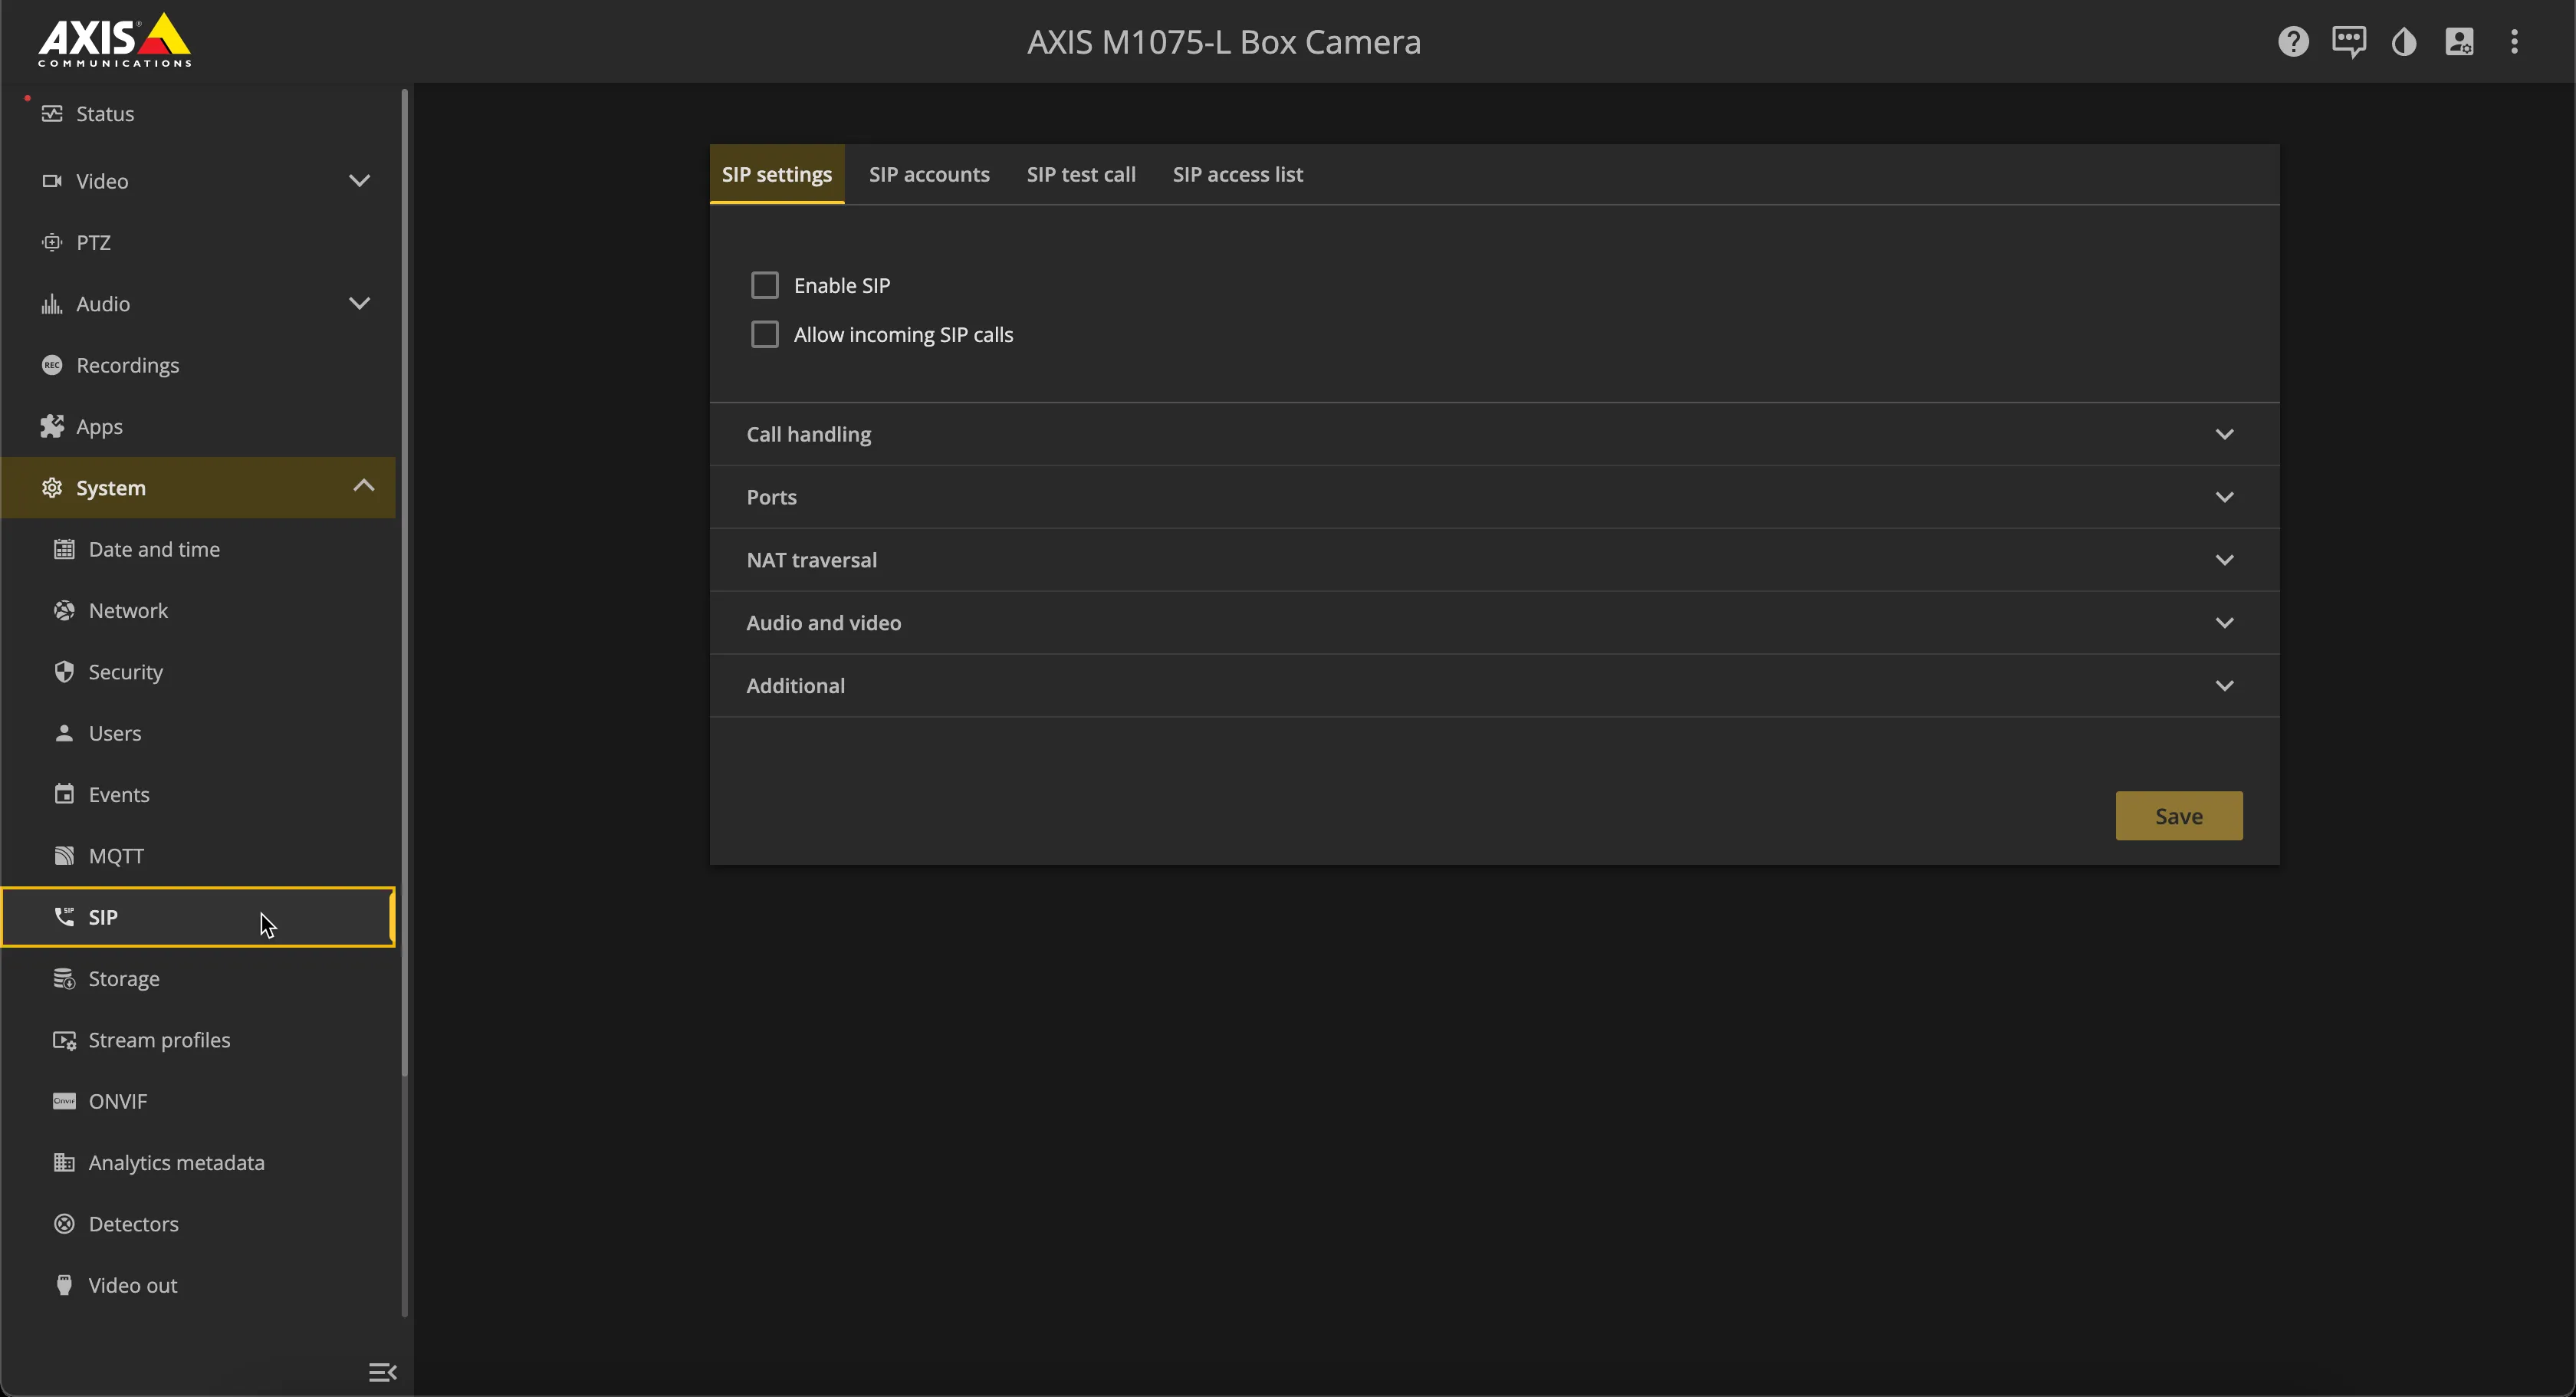Expand the Audio and video section
The height and width of the screenshot is (1397, 2576).
pos(1494,623)
